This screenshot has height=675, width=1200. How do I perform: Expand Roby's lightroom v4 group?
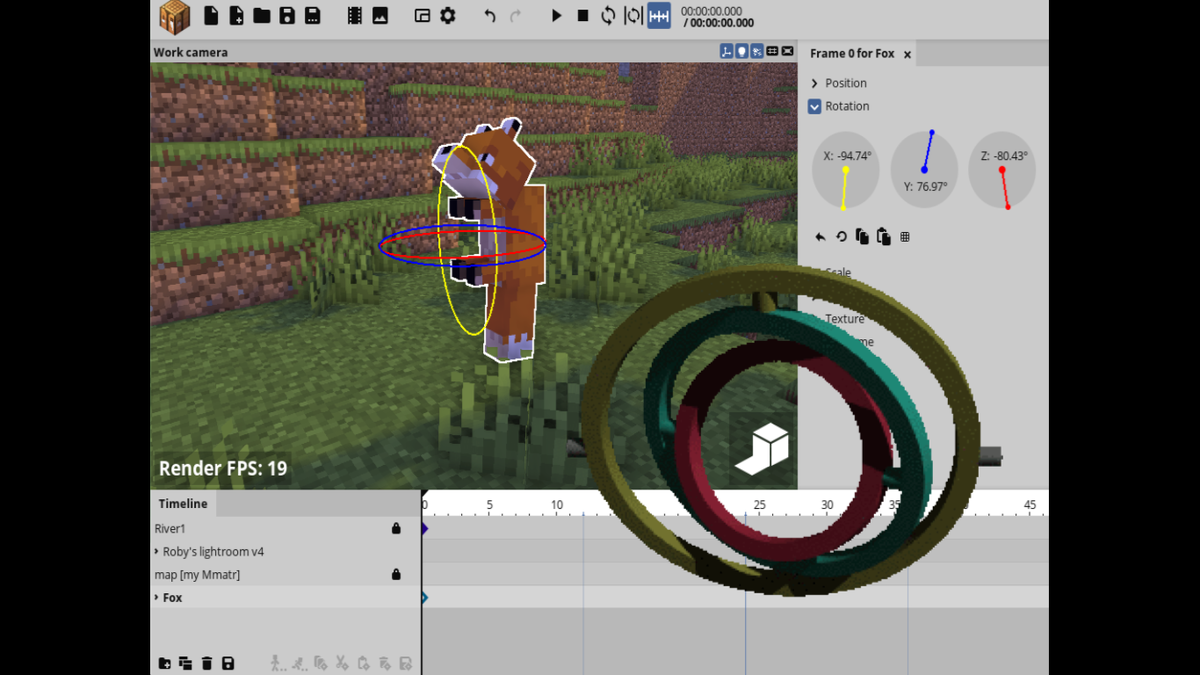[x=156, y=551]
